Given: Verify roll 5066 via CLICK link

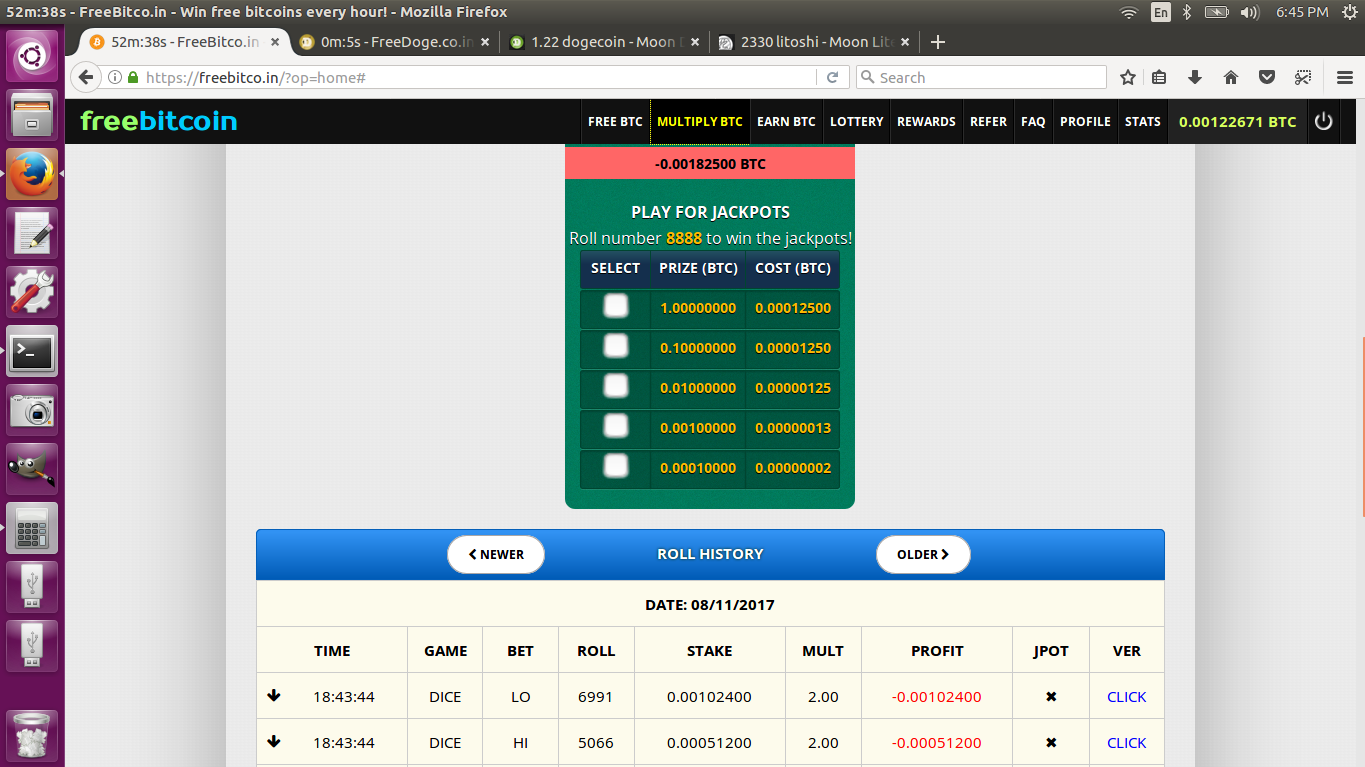Looking at the screenshot, I should click(x=1126, y=743).
